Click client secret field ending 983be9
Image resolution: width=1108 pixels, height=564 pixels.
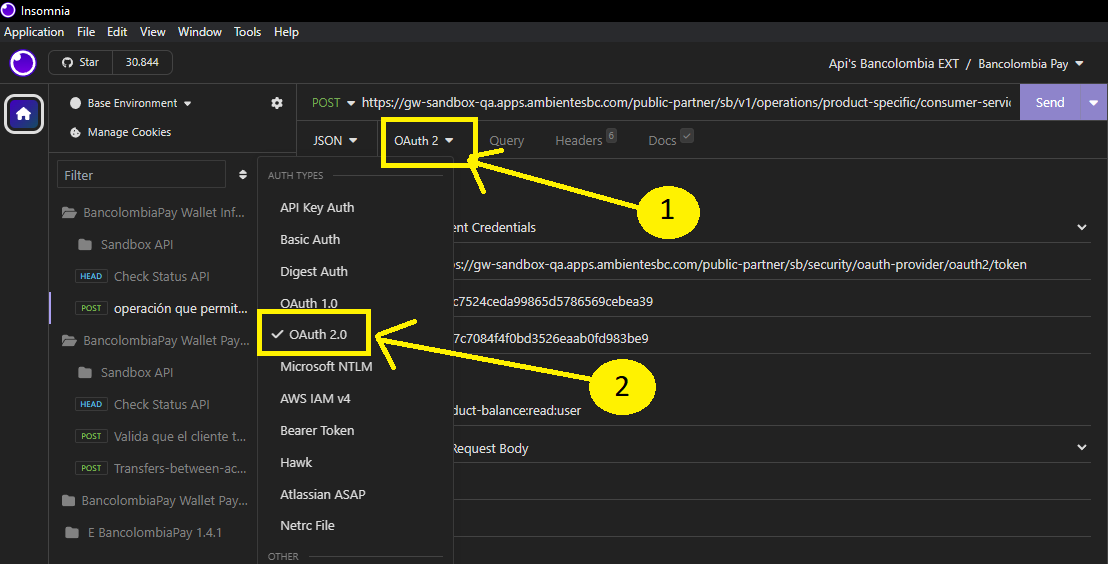click(x=772, y=338)
